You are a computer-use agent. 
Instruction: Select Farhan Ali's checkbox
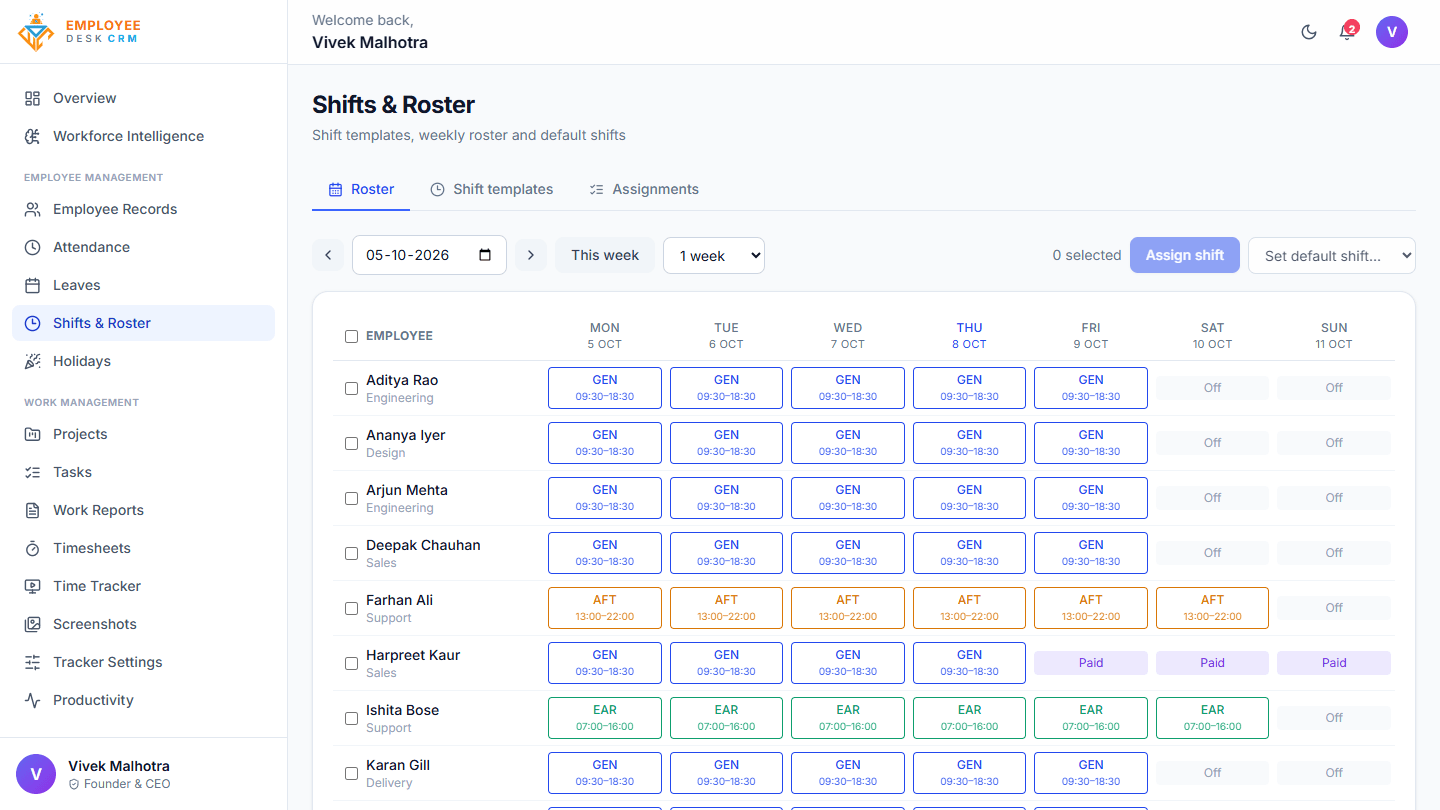point(351,608)
